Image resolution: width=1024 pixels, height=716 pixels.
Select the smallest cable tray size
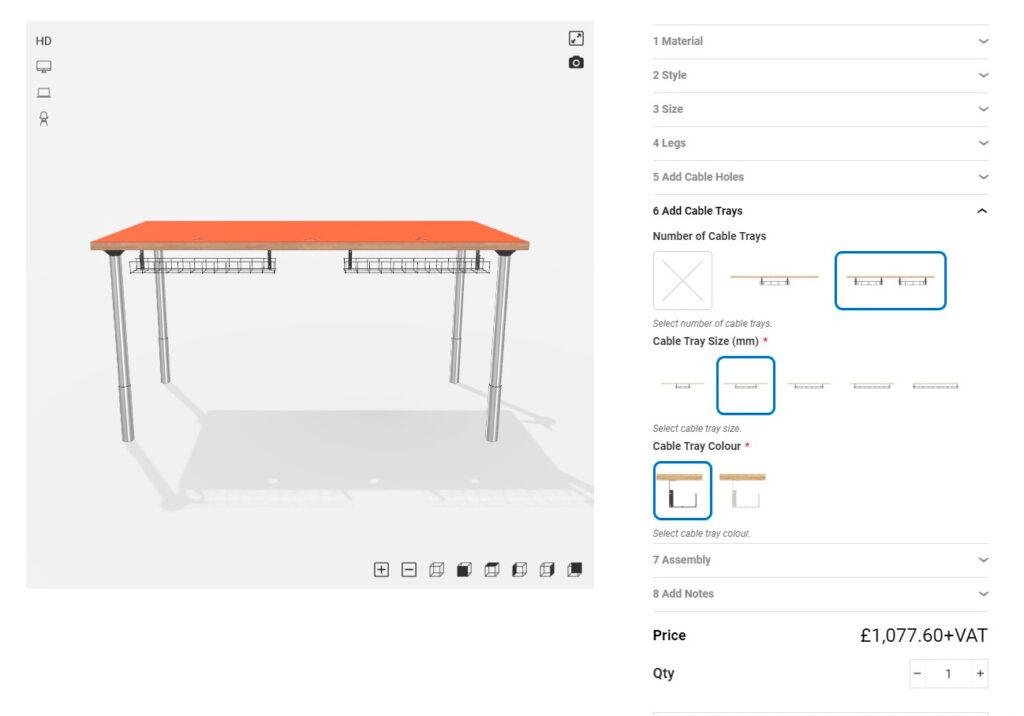682,385
